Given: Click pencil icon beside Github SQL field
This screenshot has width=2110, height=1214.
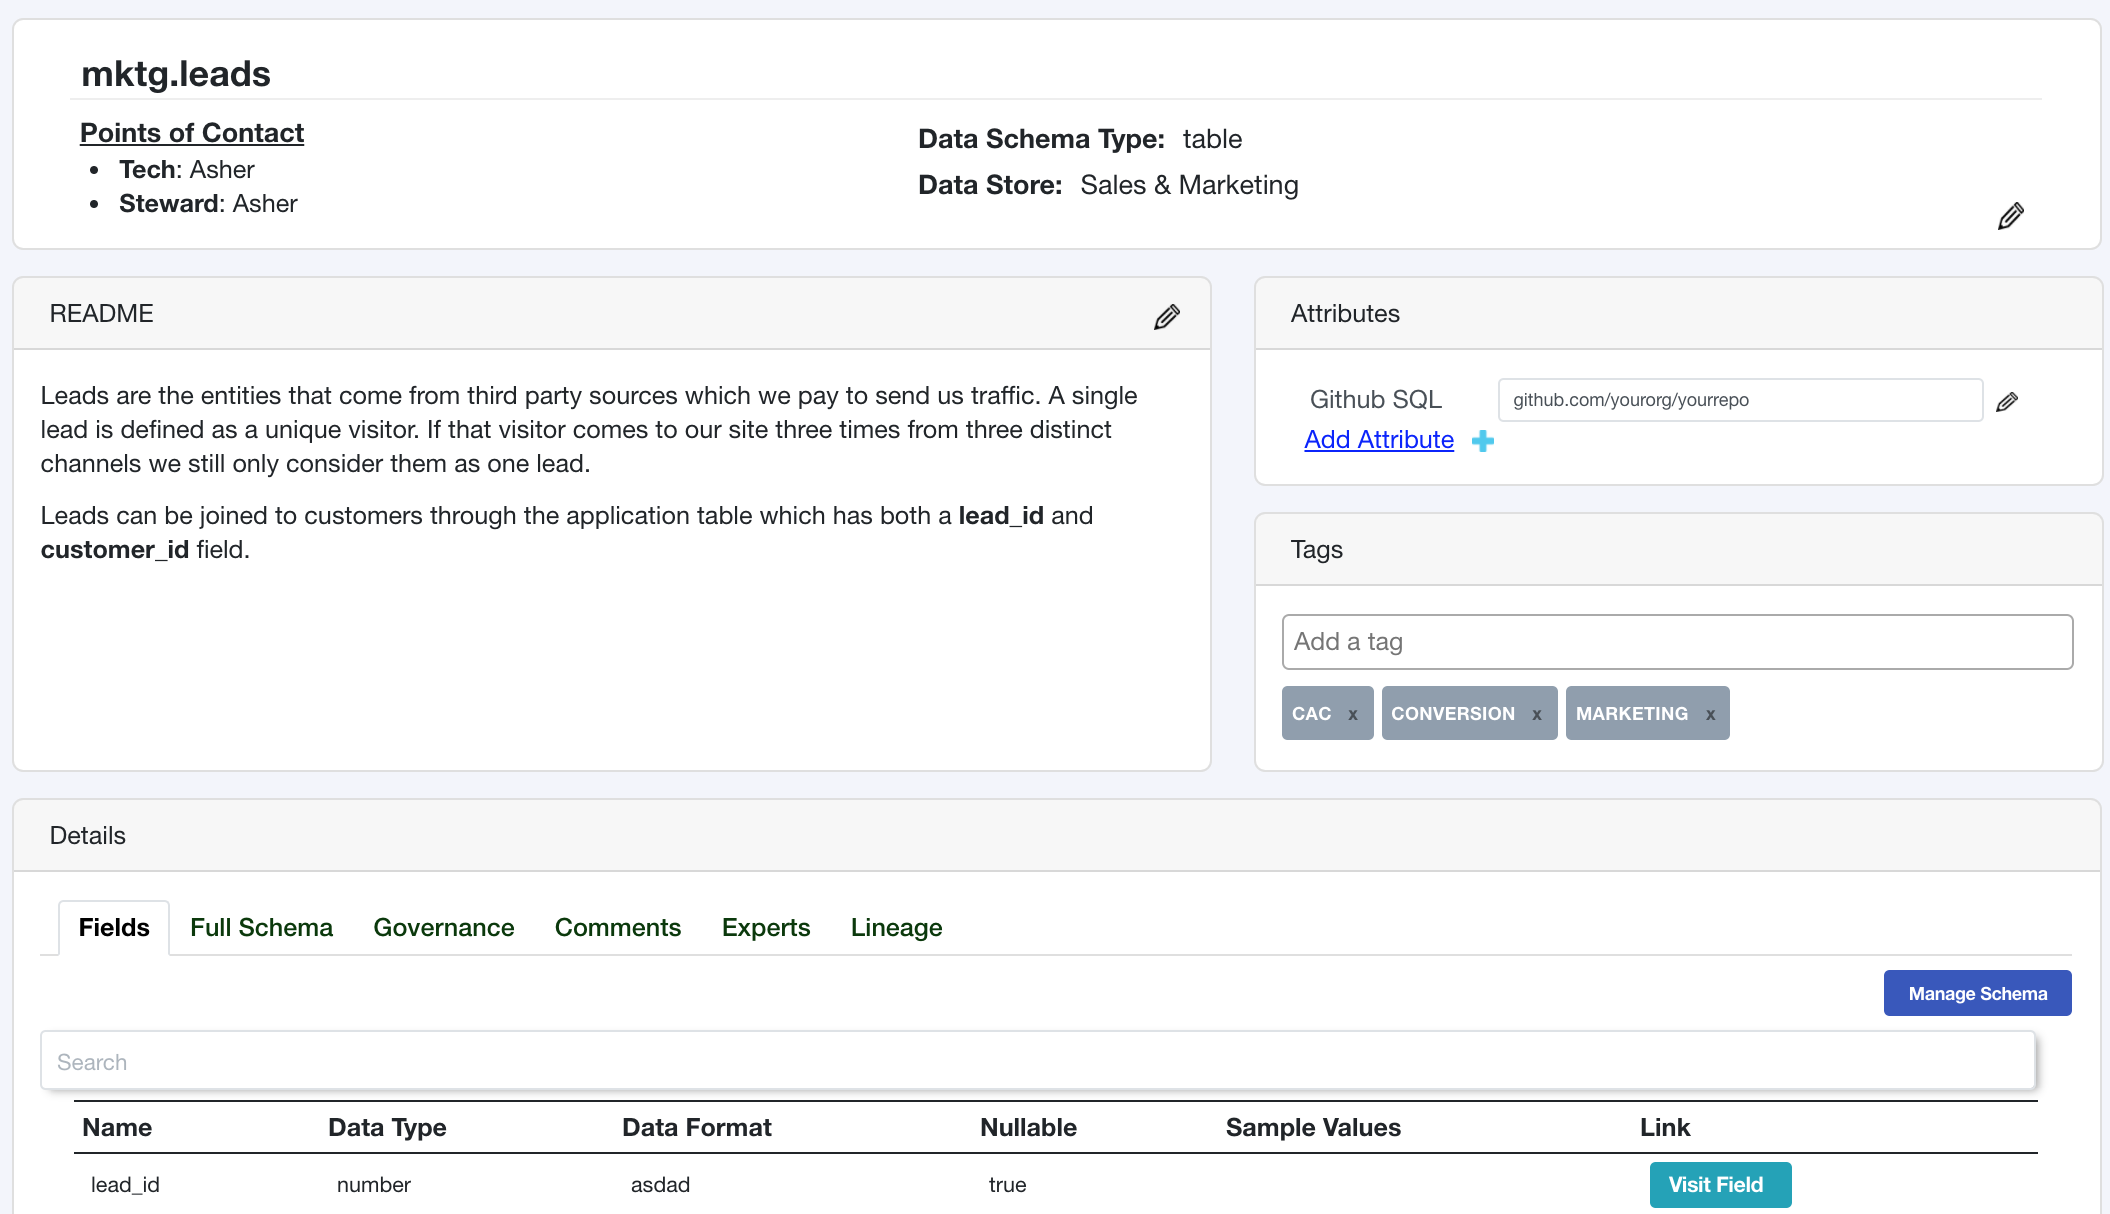Looking at the screenshot, I should (x=2006, y=402).
